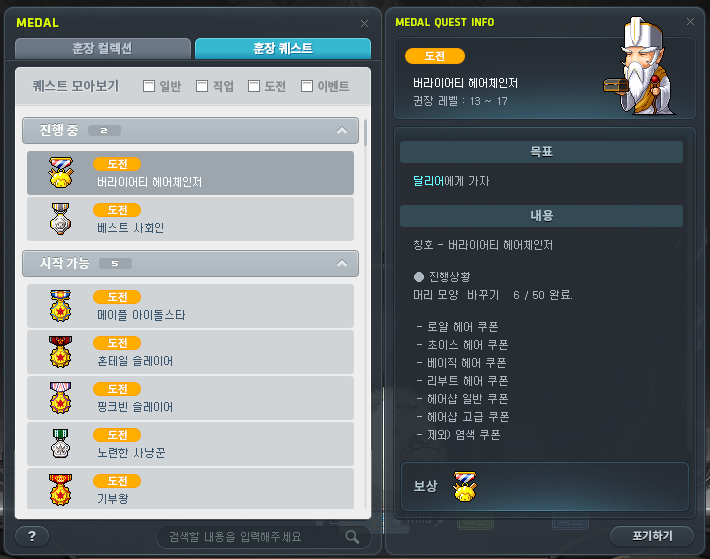Click the quest search input field
The image size is (710, 559).
pos(254,537)
